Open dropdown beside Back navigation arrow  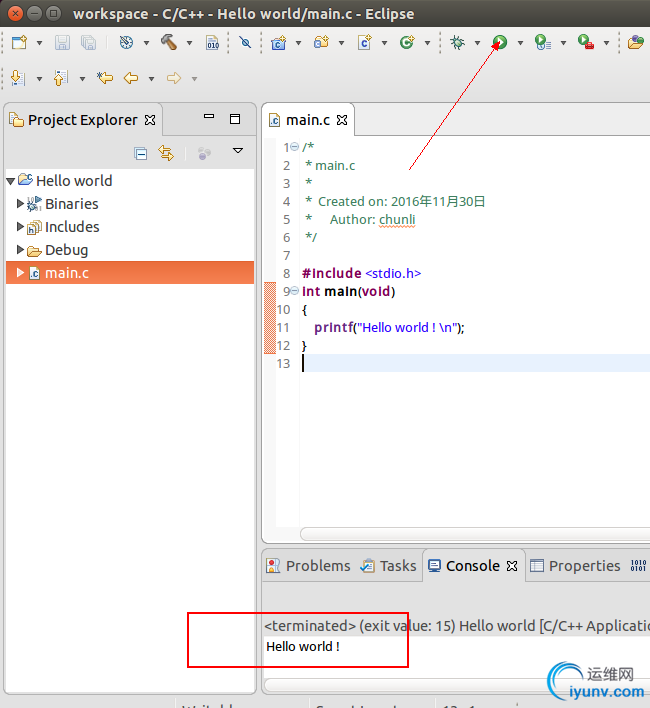click(x=151, y=79)
